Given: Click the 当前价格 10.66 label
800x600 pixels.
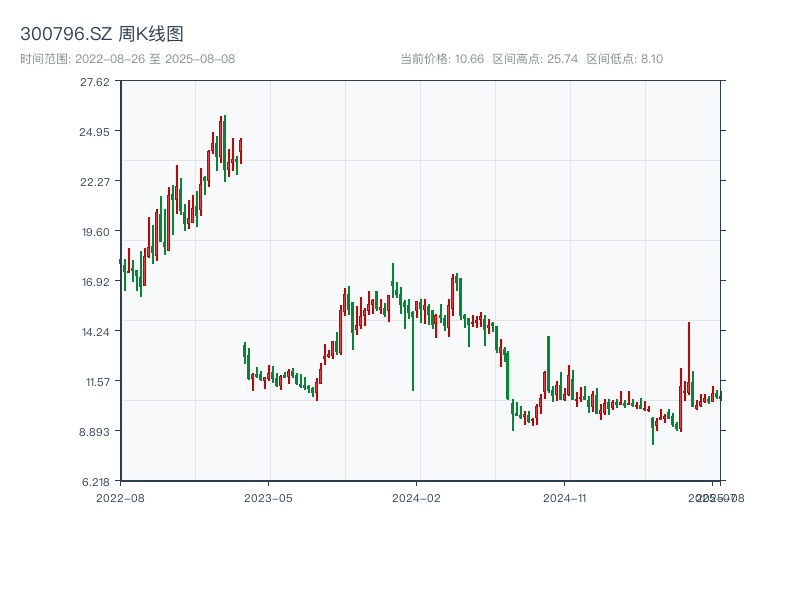Looking at the screenshot, I should click(x=442, y=59).
